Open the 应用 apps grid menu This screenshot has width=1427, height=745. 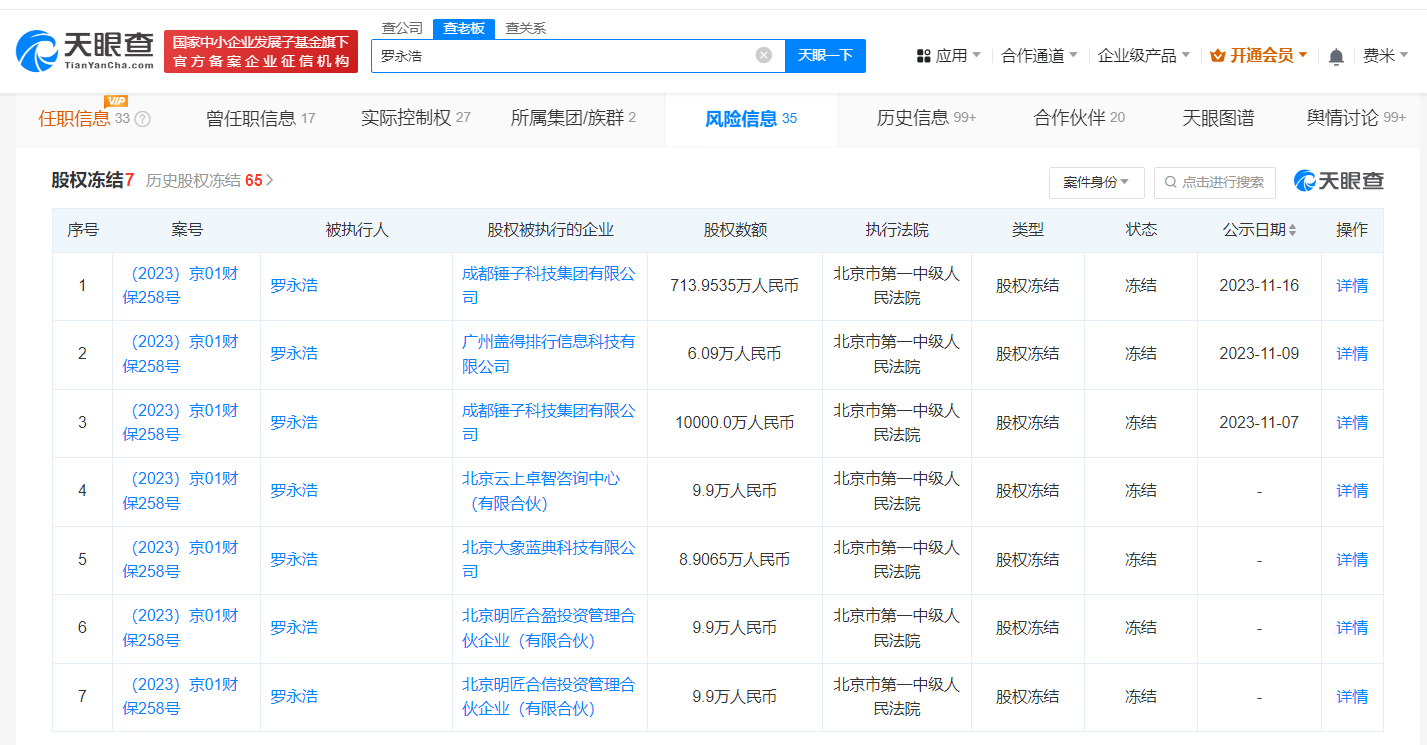pos(948,56)
